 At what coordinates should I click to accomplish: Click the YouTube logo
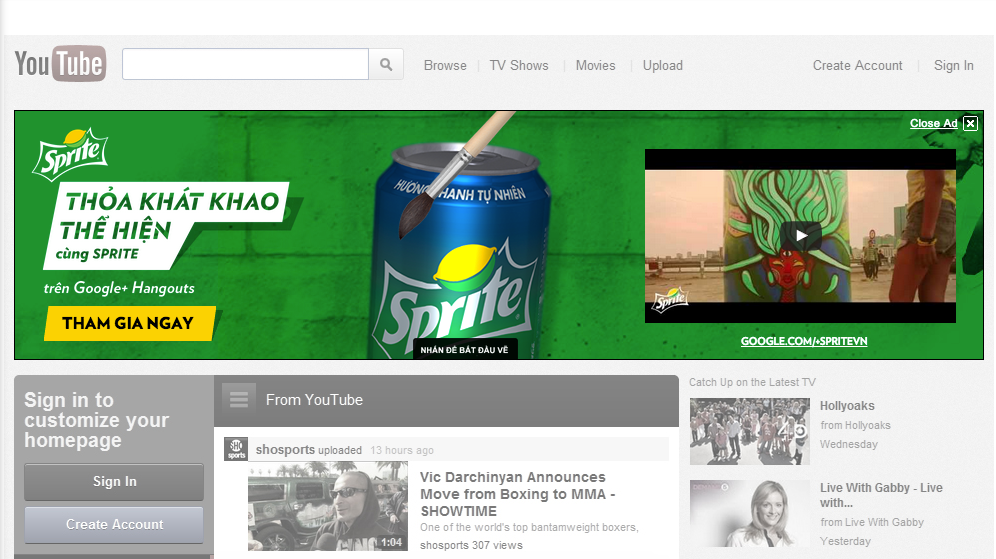pyautogui.click(x=60, y=64)
